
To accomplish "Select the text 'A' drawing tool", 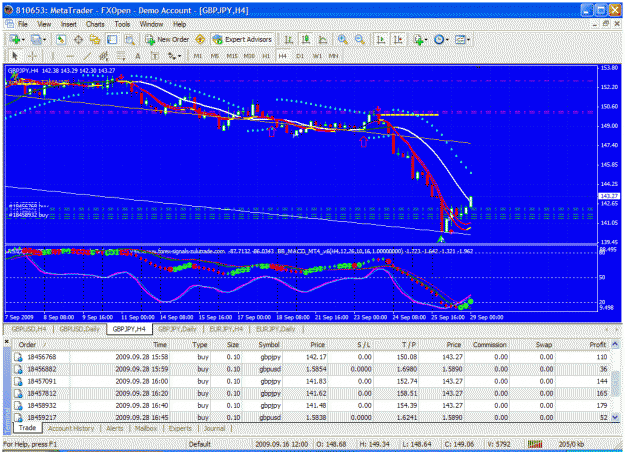I will tap(138, 56).
